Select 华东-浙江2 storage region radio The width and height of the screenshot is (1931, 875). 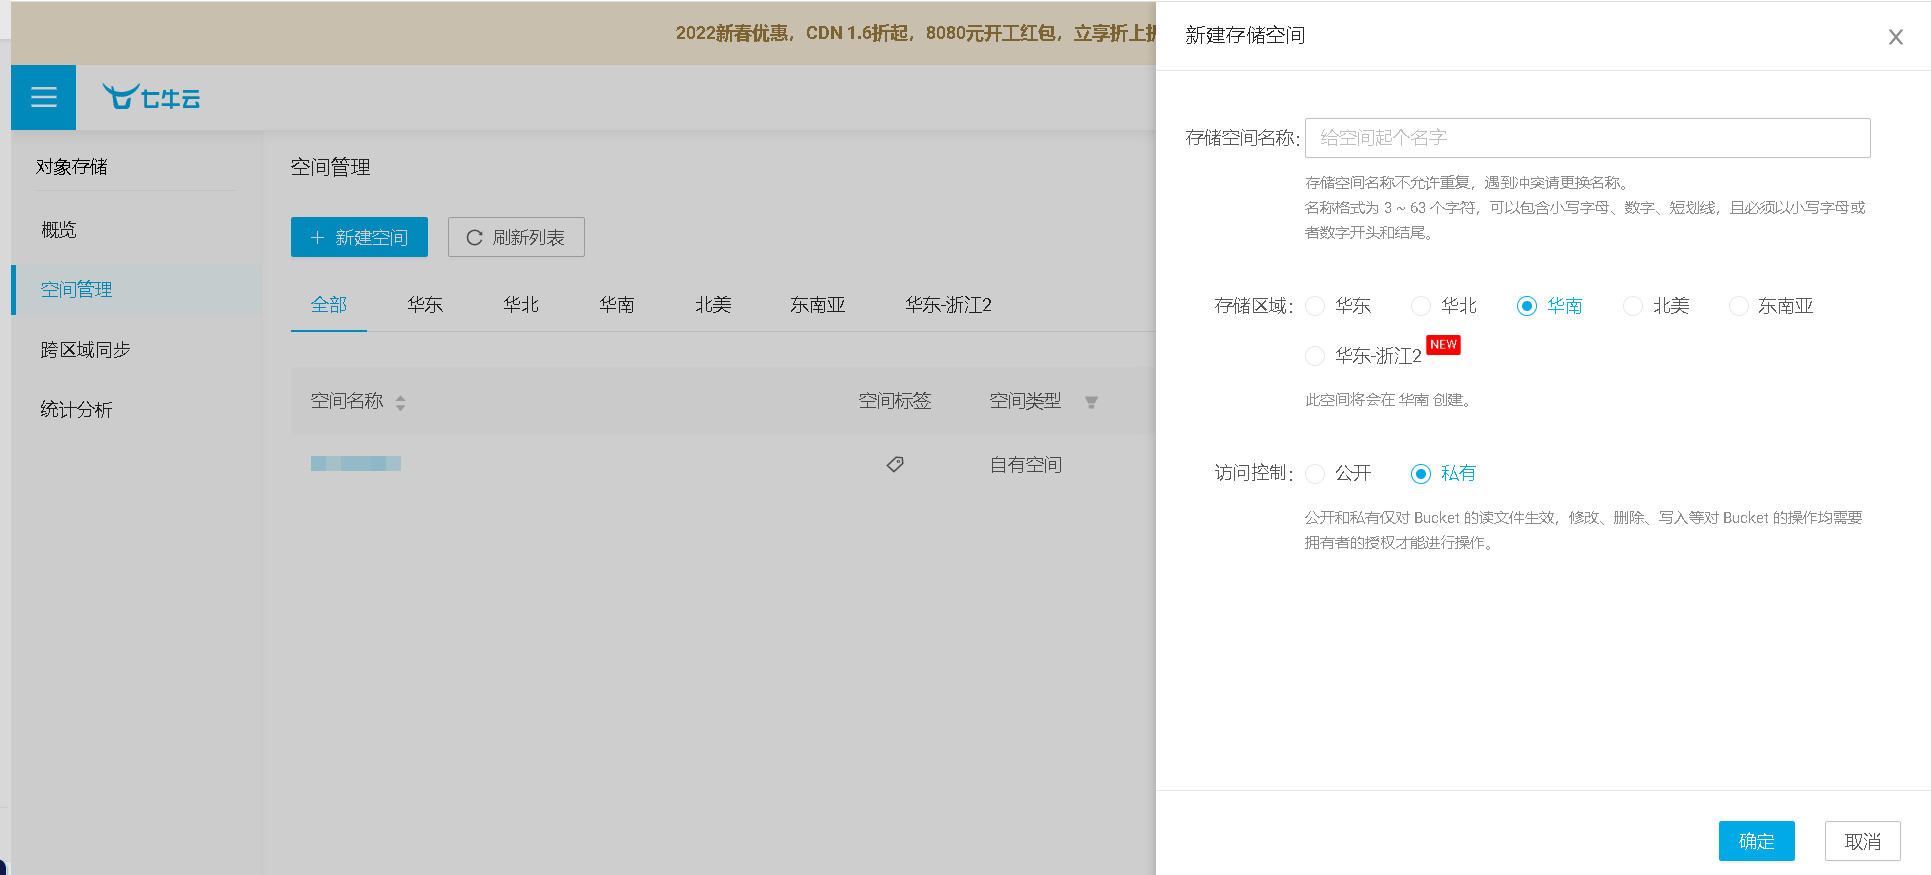1315,356
